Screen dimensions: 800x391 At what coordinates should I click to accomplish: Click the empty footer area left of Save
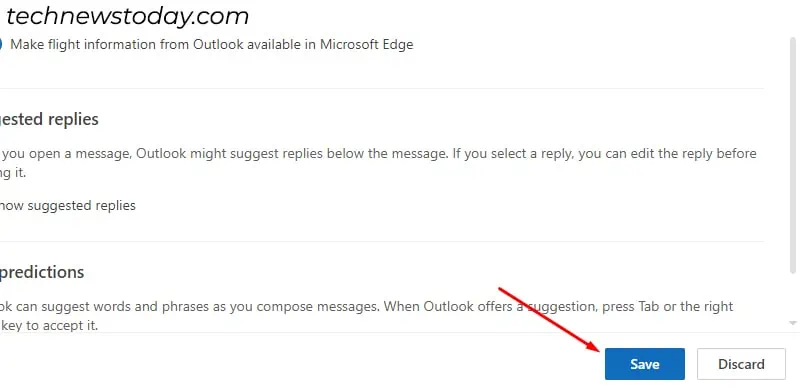(x=301, y=363)
